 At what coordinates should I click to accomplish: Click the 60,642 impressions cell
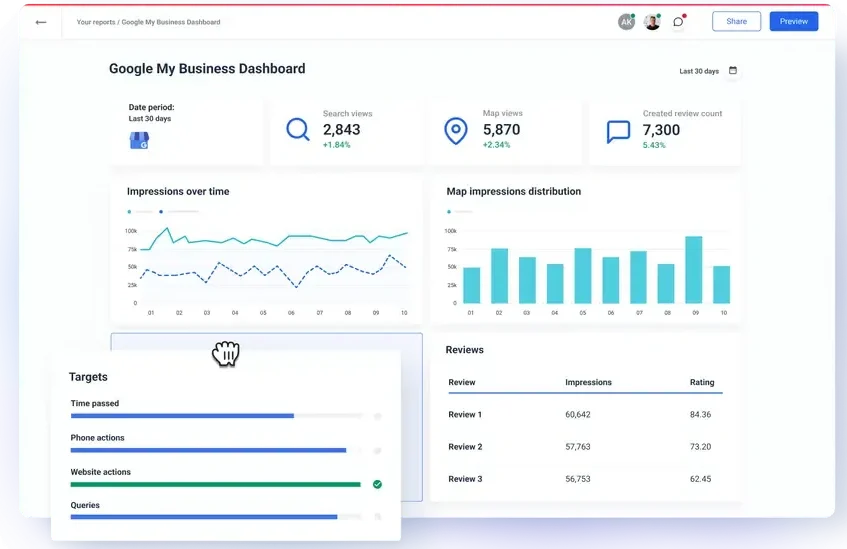point(578,414)
